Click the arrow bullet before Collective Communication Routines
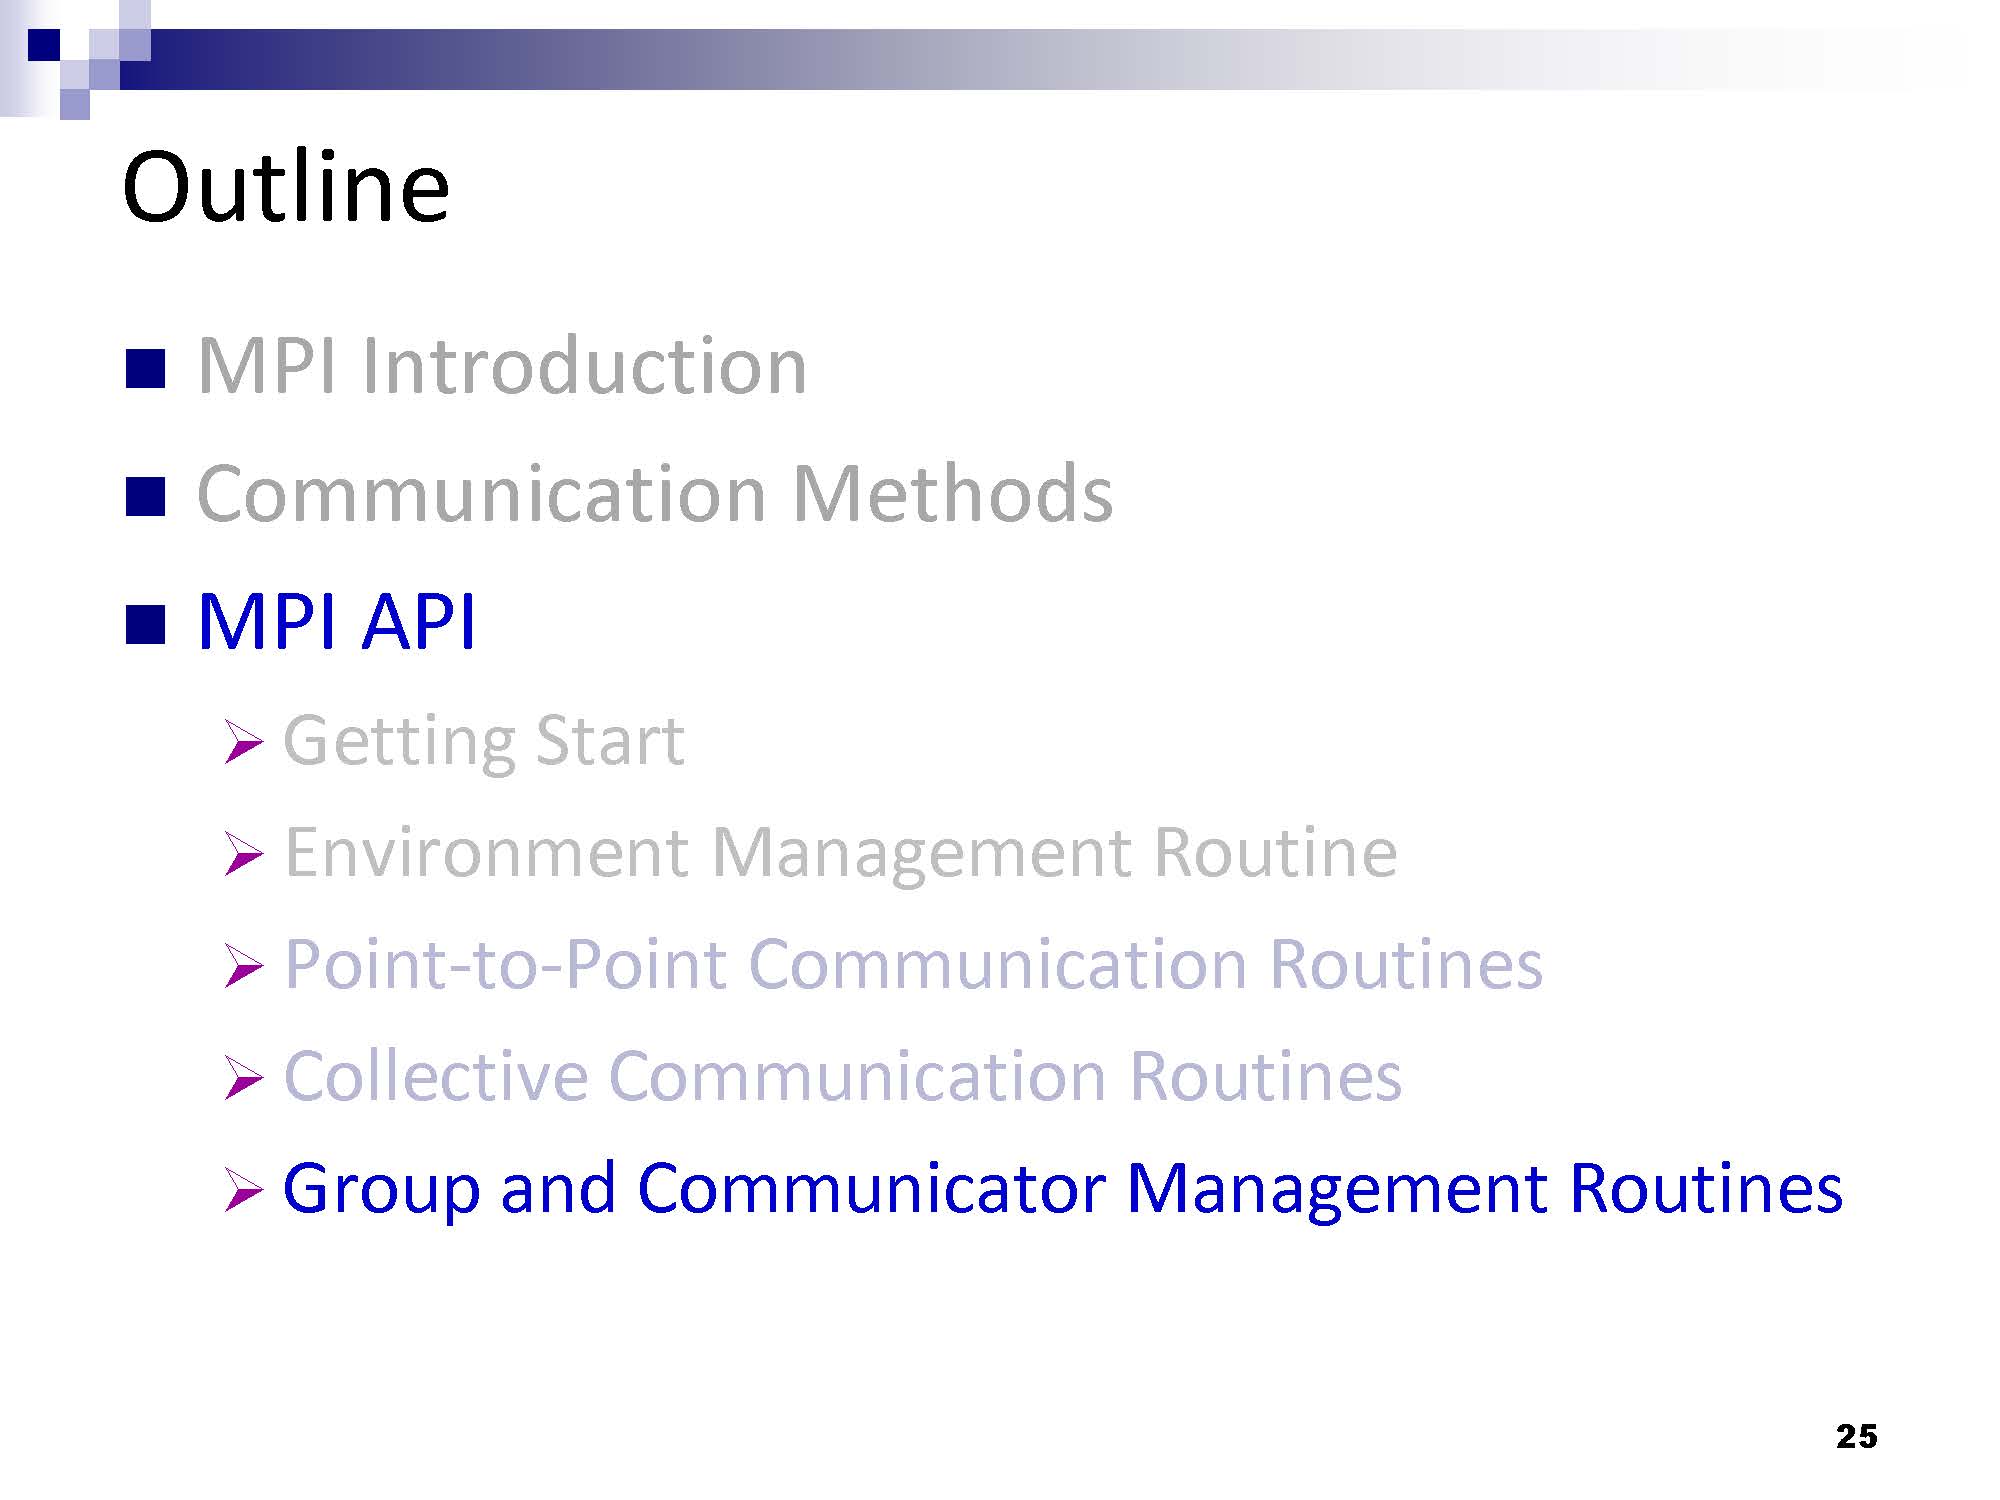The width and height of the screenshot is (2000, 1500). pos(243,1078)
